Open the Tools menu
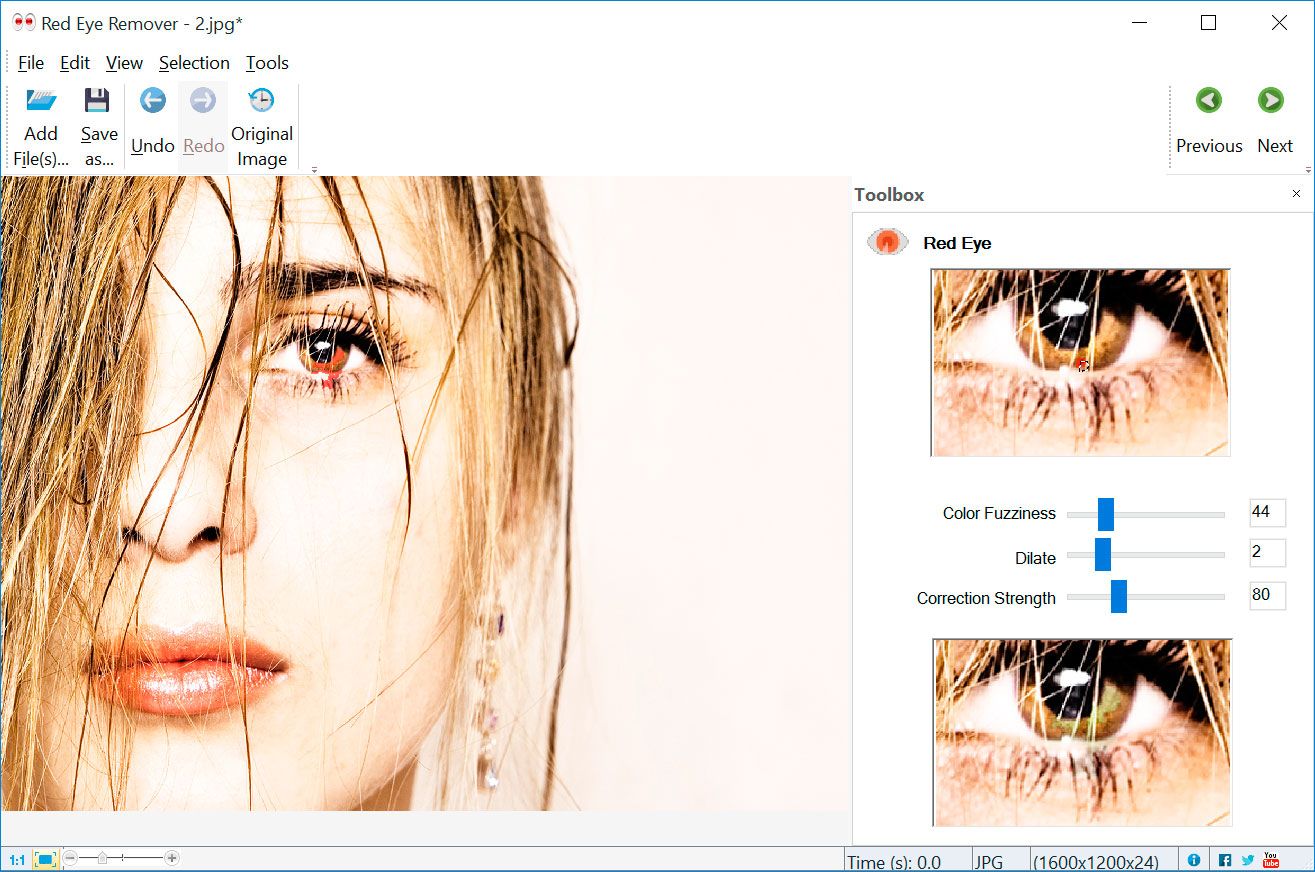Viewport: 1315px width, 872px height. pos(266,62)
